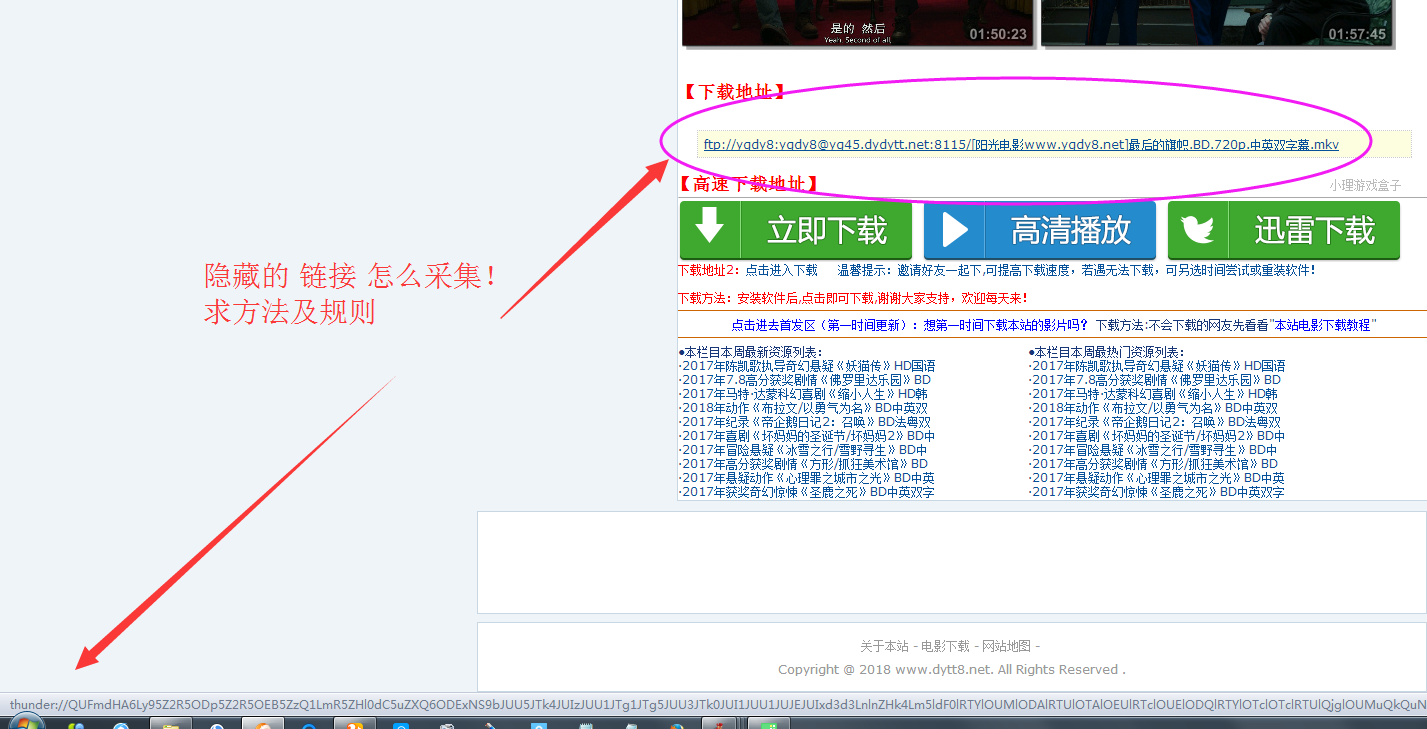
Task: Click the movie screenshot thumbnail showing 01:50:23
Action: [x=857, y=22]
